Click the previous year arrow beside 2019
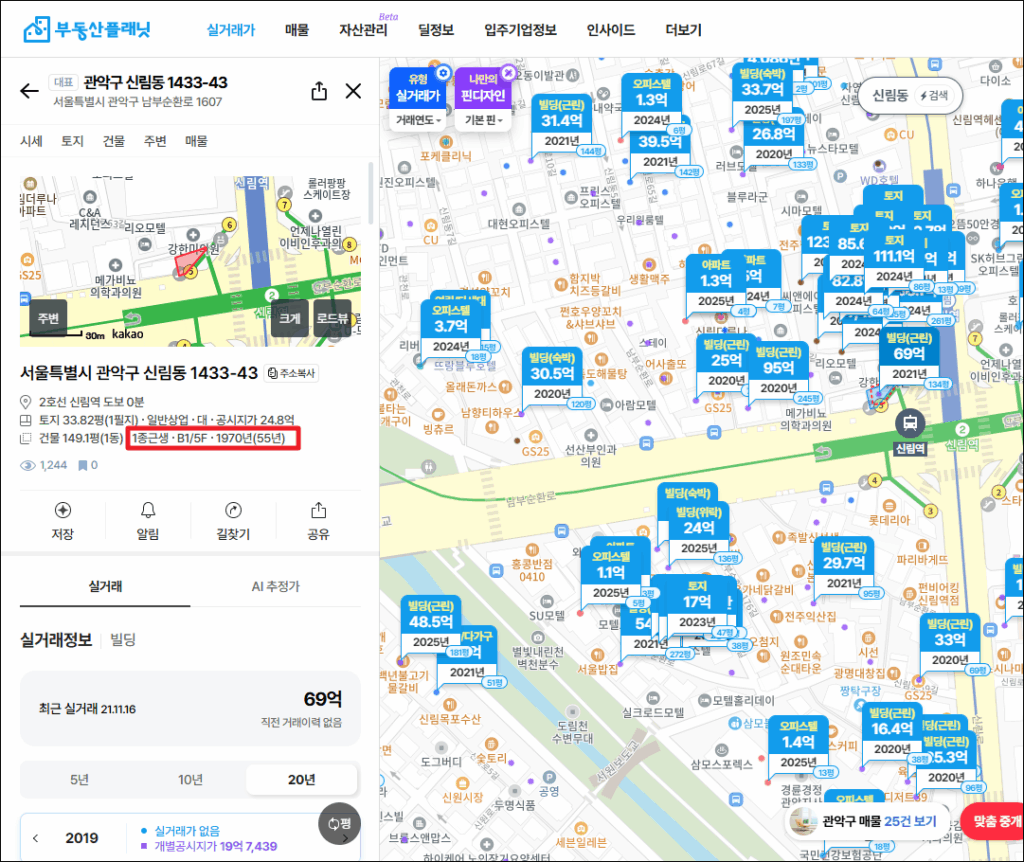 (36, 838)
